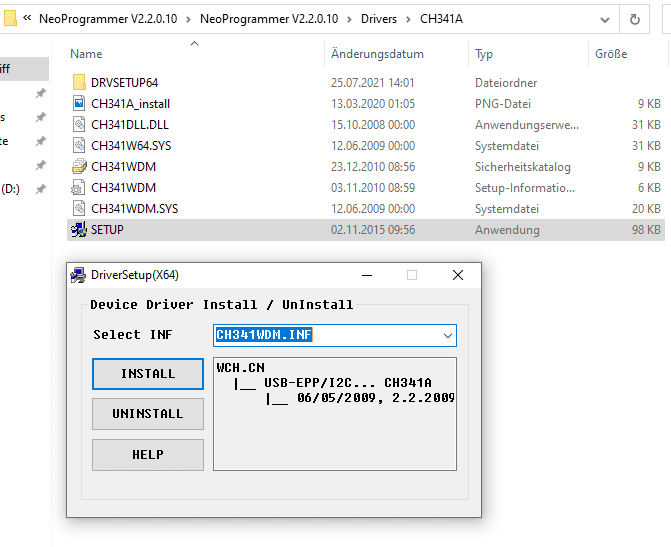Screen dimensions: 671x547
Task: Select the DRVSETUP64 folder name
Action: tap(125, 83)
